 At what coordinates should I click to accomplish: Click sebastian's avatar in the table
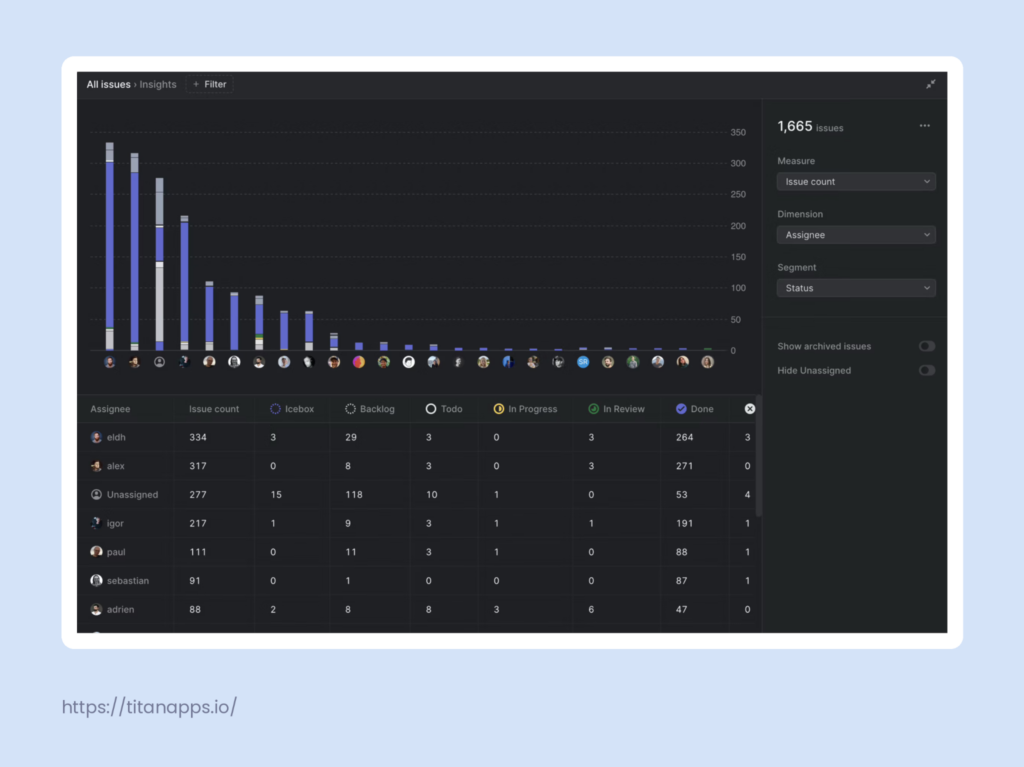click(x=96, y=581)
